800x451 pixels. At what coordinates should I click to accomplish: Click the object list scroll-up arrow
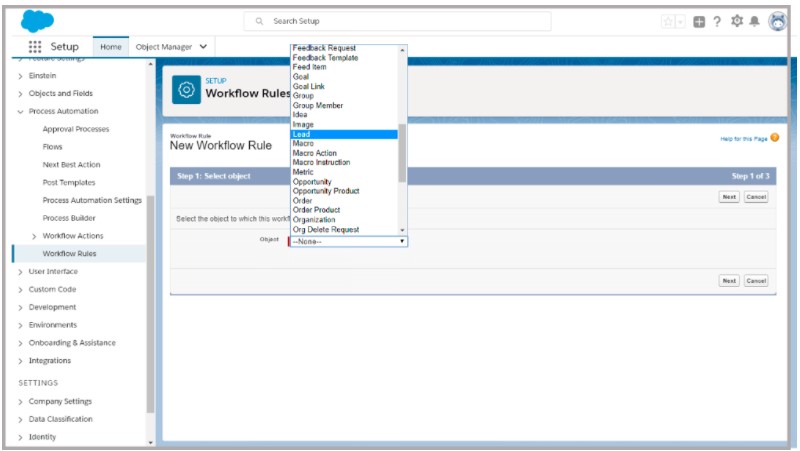point(402,50)
